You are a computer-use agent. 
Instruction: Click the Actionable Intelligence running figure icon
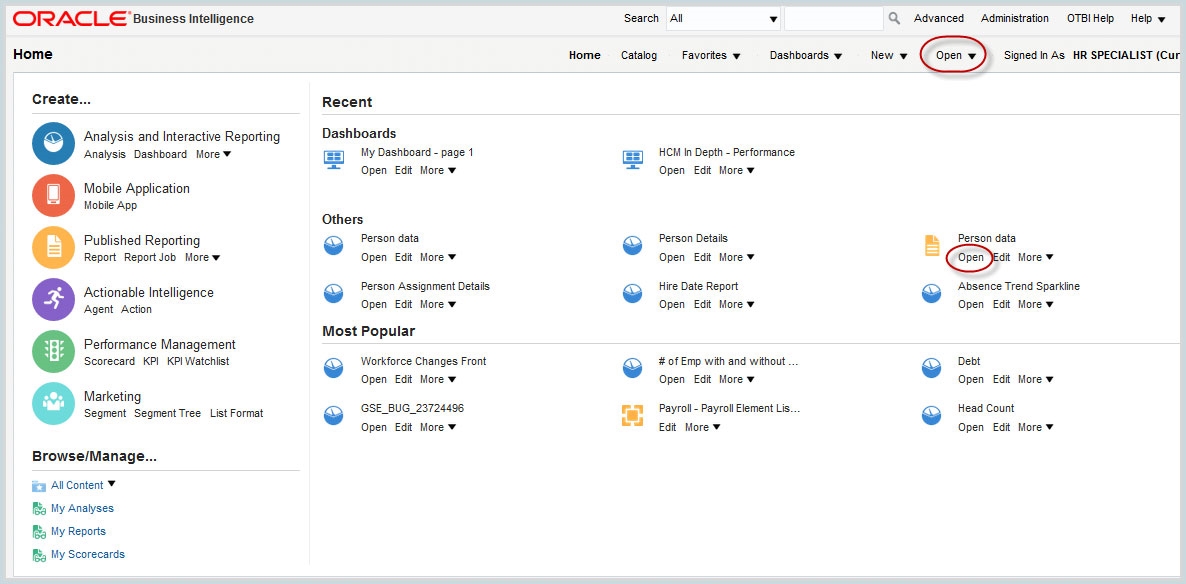point(53,299)
